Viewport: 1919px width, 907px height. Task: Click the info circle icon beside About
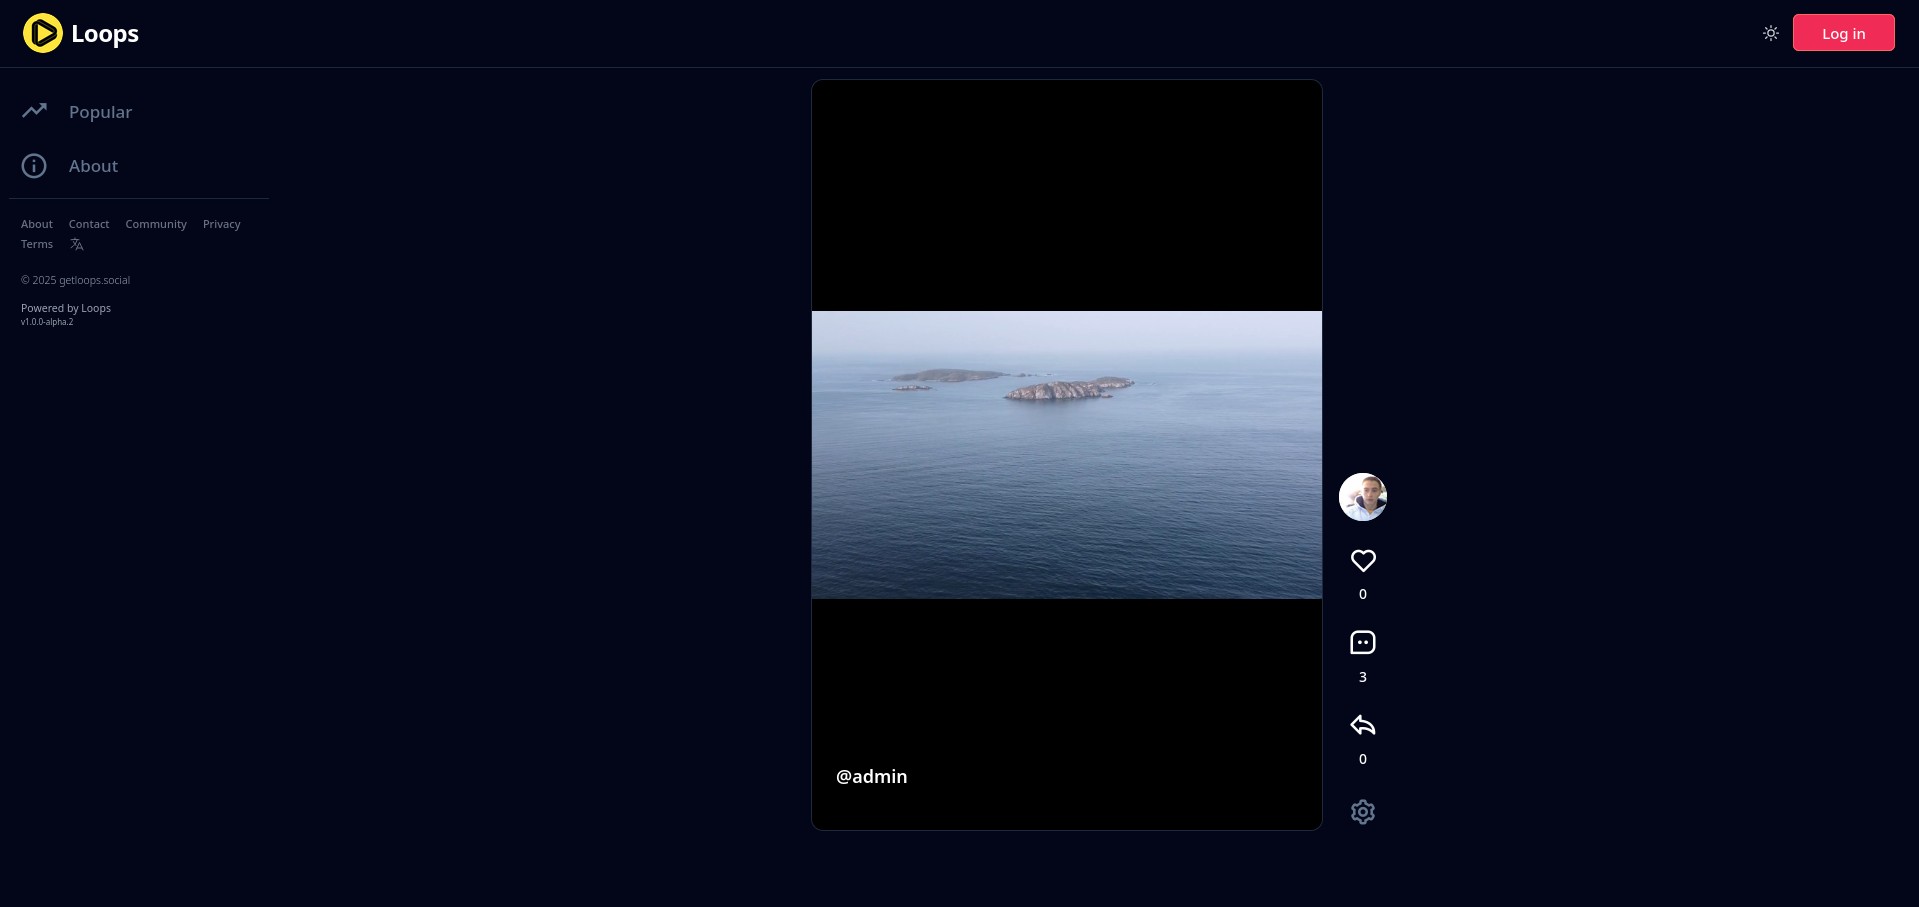34,166
